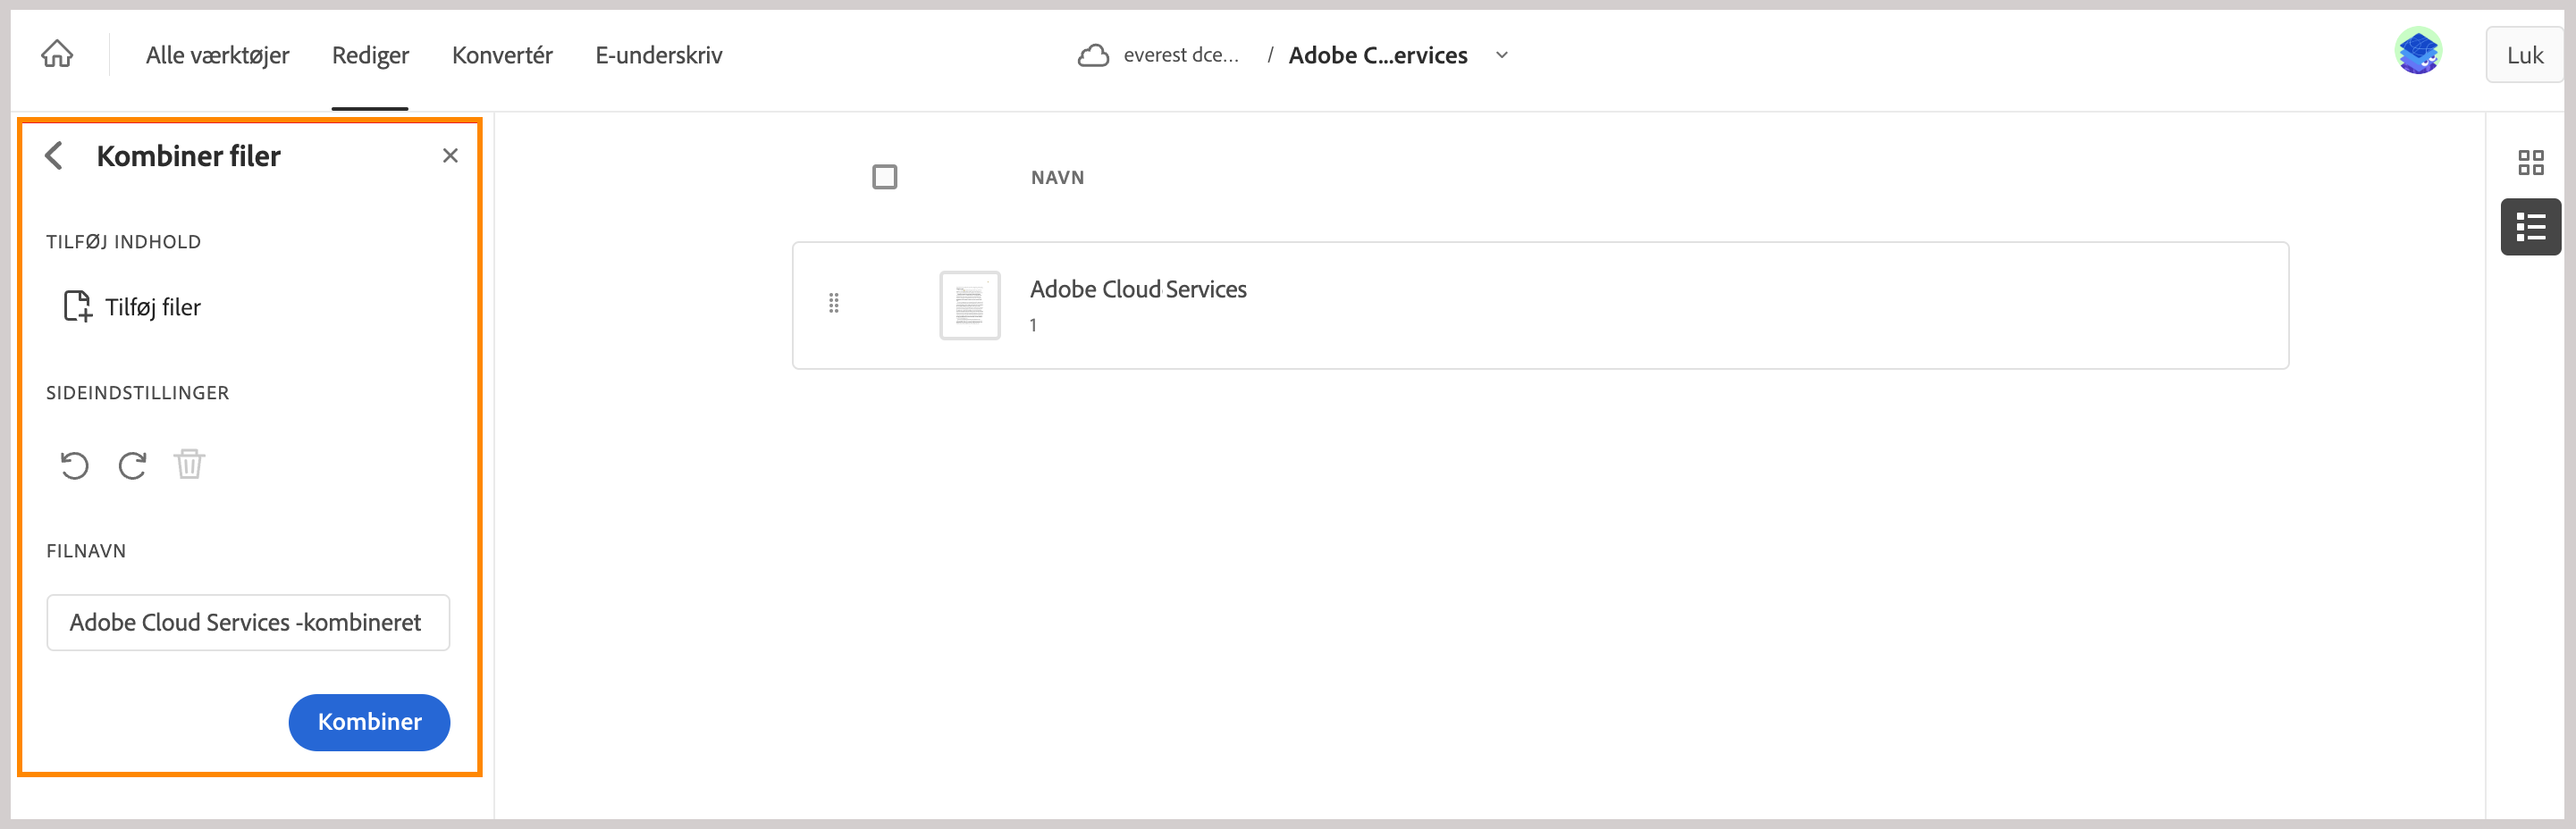
Task: Grab the drag handle of Adobe Cloud Services
Action: pos(834,303)
